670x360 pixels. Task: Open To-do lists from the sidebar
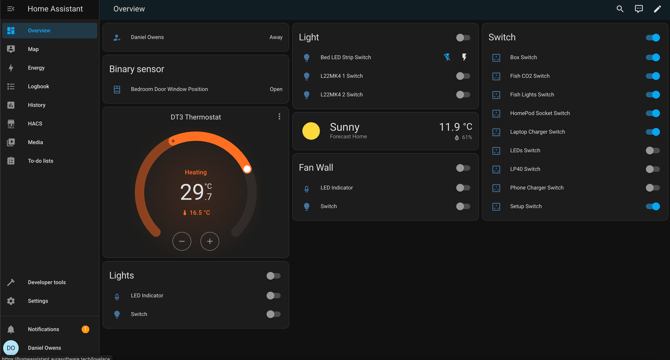pyautogui.click(x=50, y=161)
